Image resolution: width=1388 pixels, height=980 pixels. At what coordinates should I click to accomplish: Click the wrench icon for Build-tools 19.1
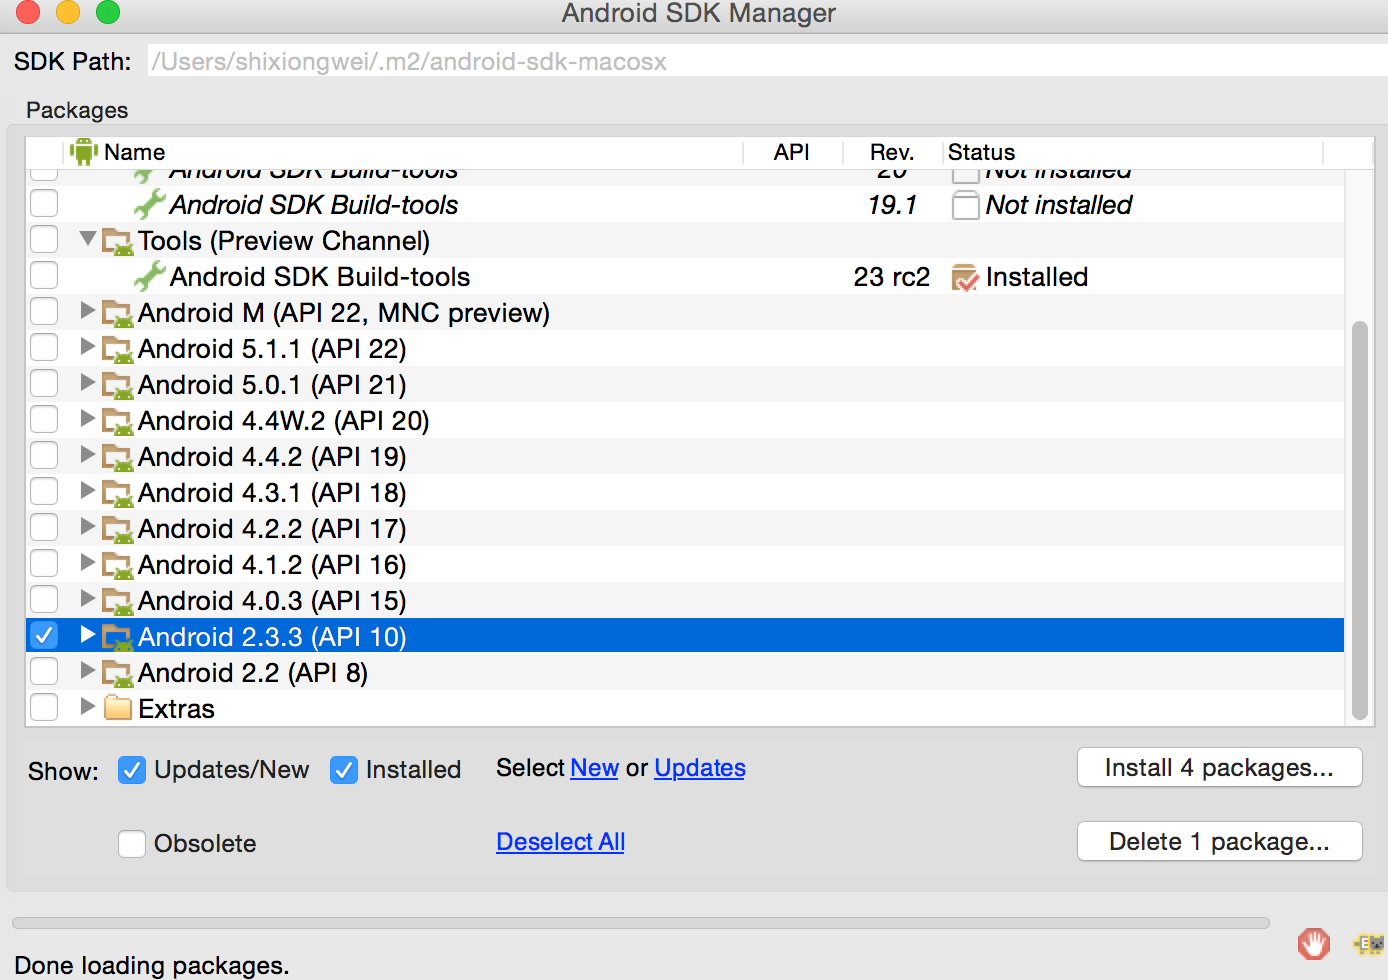[150, 204]
